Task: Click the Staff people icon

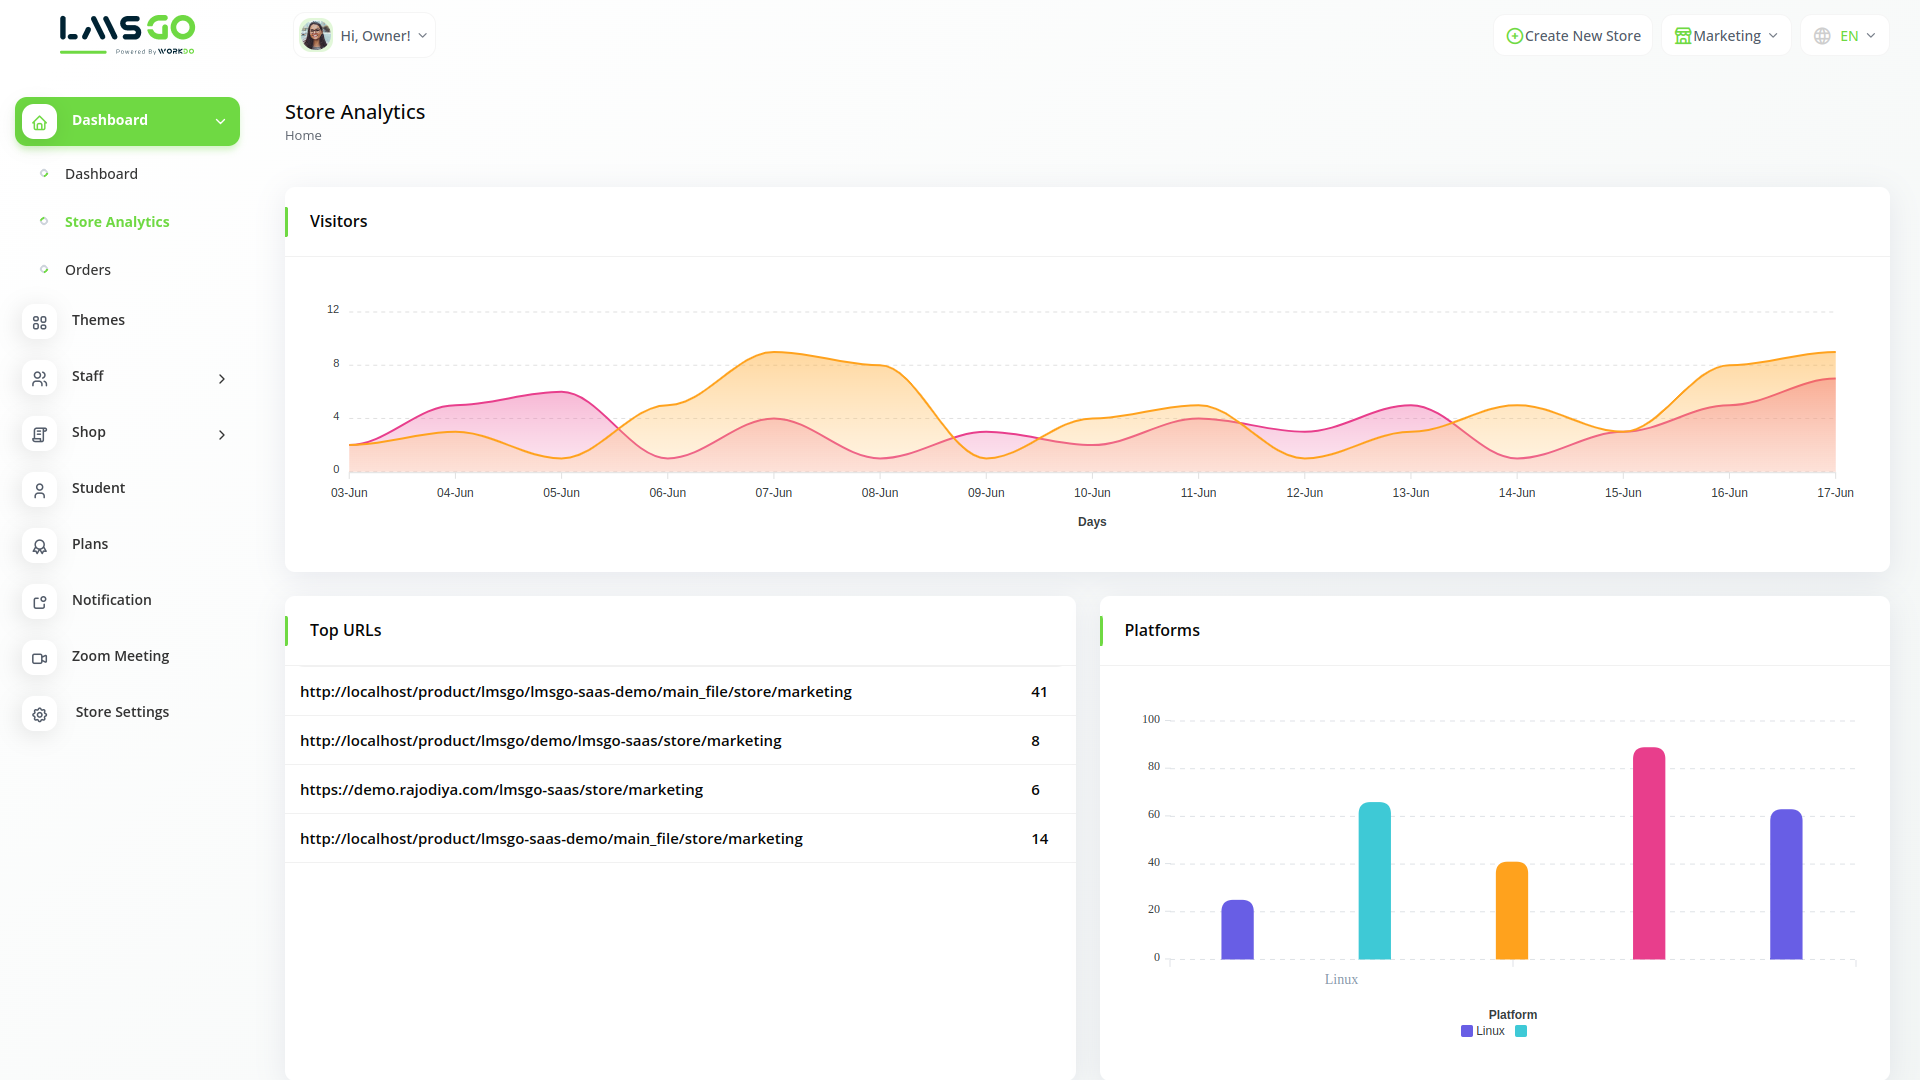Action: [x=40, y=378]
